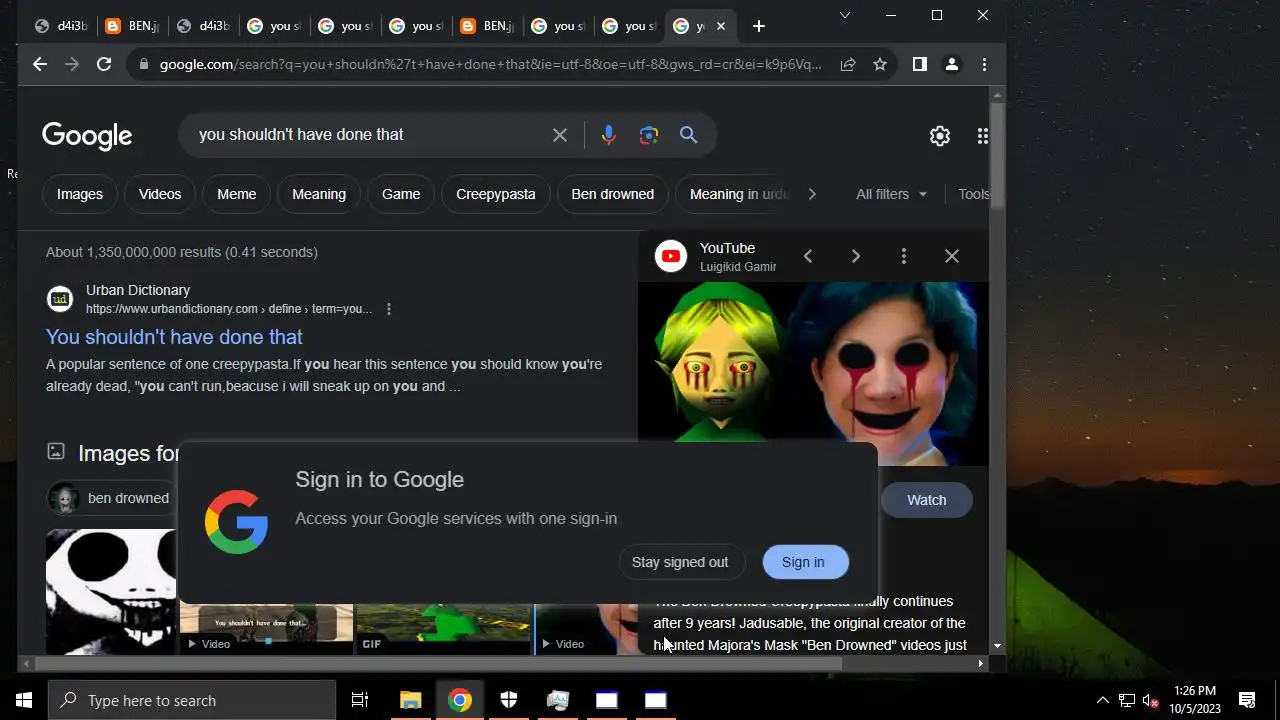Open Chrome tab search dropdown arrow
The width and height of the screenshot is (1280, 720).
(x=845, y=15)
